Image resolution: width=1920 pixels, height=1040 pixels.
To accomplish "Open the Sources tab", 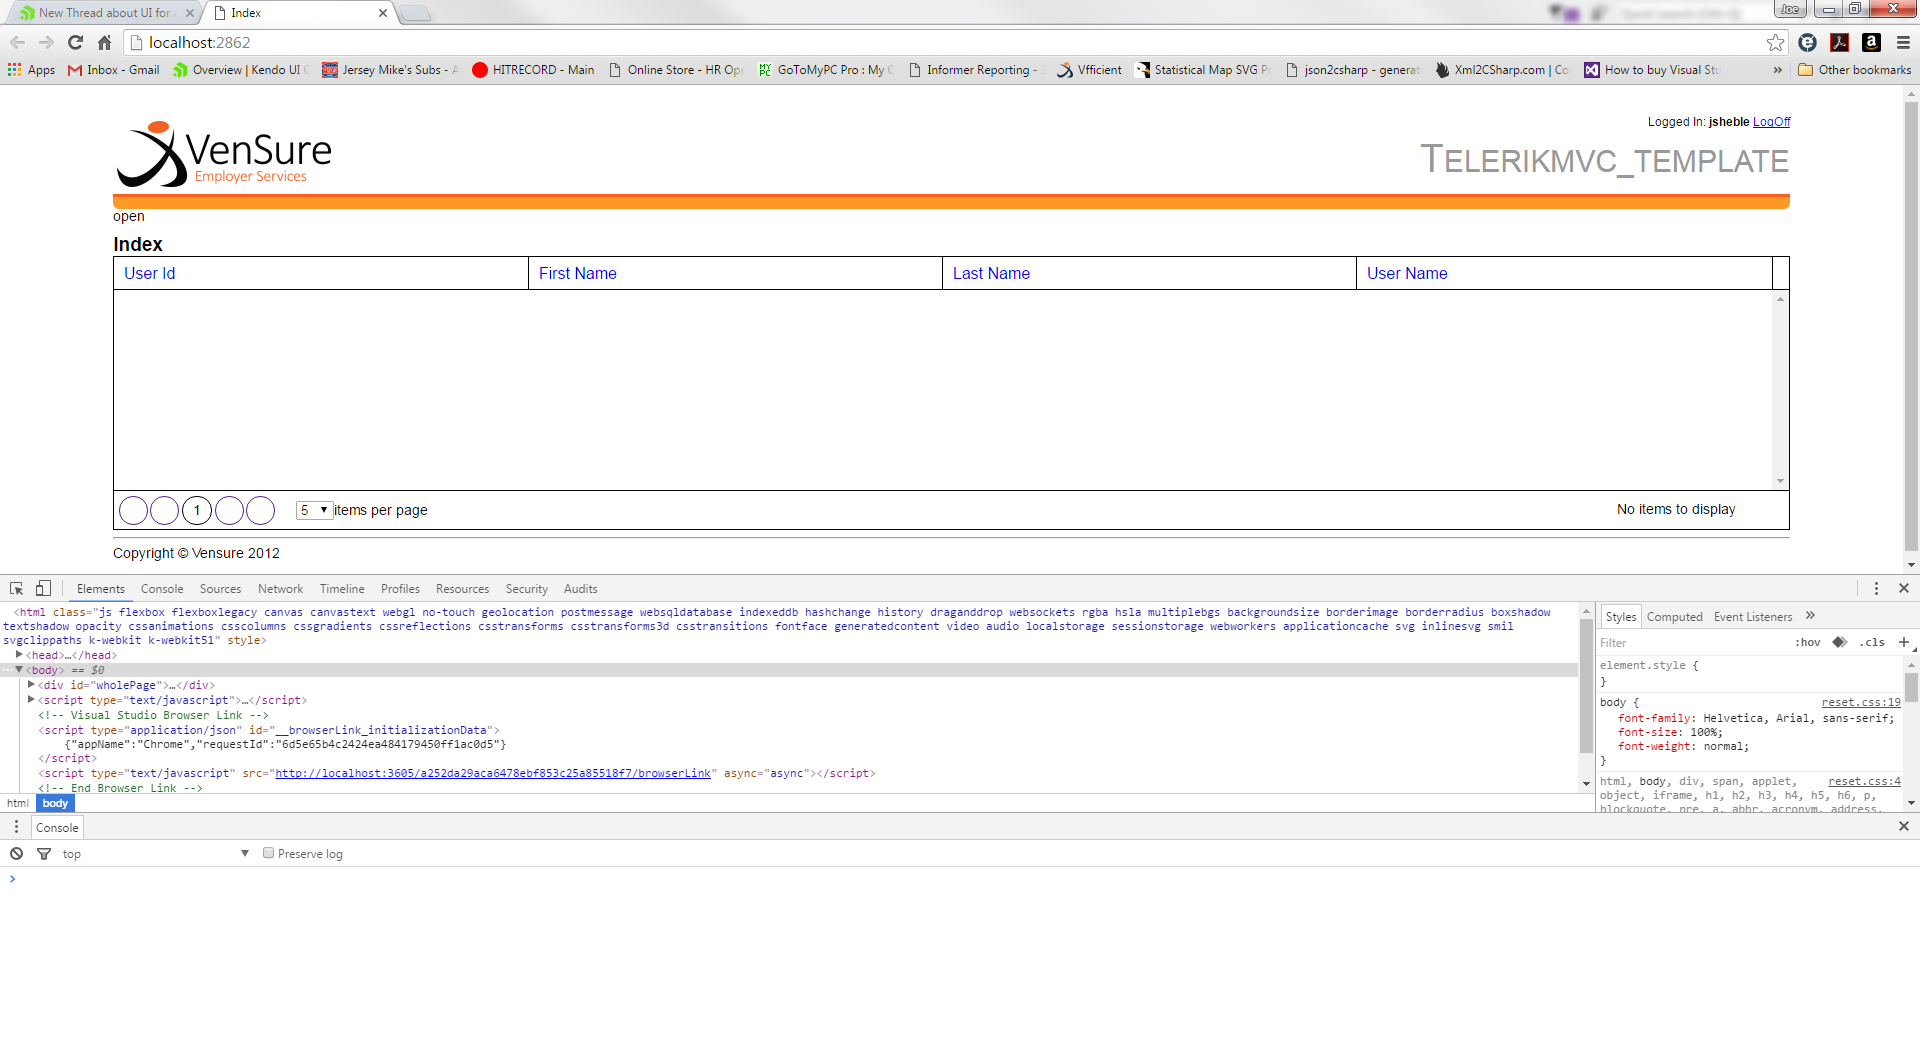I will (220, 589).
